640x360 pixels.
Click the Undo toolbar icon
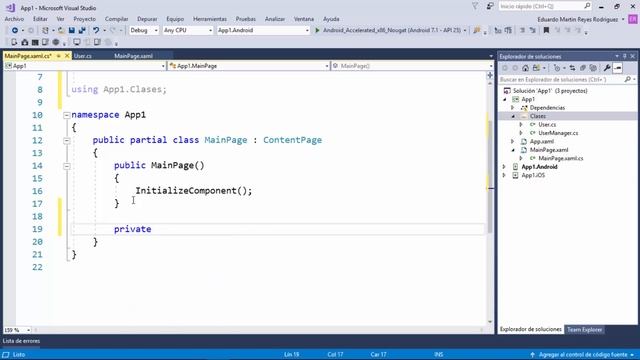pos(96,30)
